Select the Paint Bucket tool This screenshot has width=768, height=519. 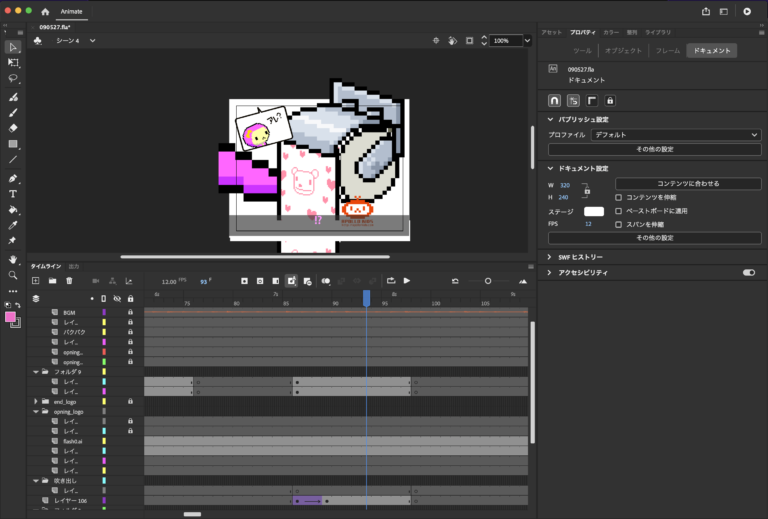tap(13, 210)
